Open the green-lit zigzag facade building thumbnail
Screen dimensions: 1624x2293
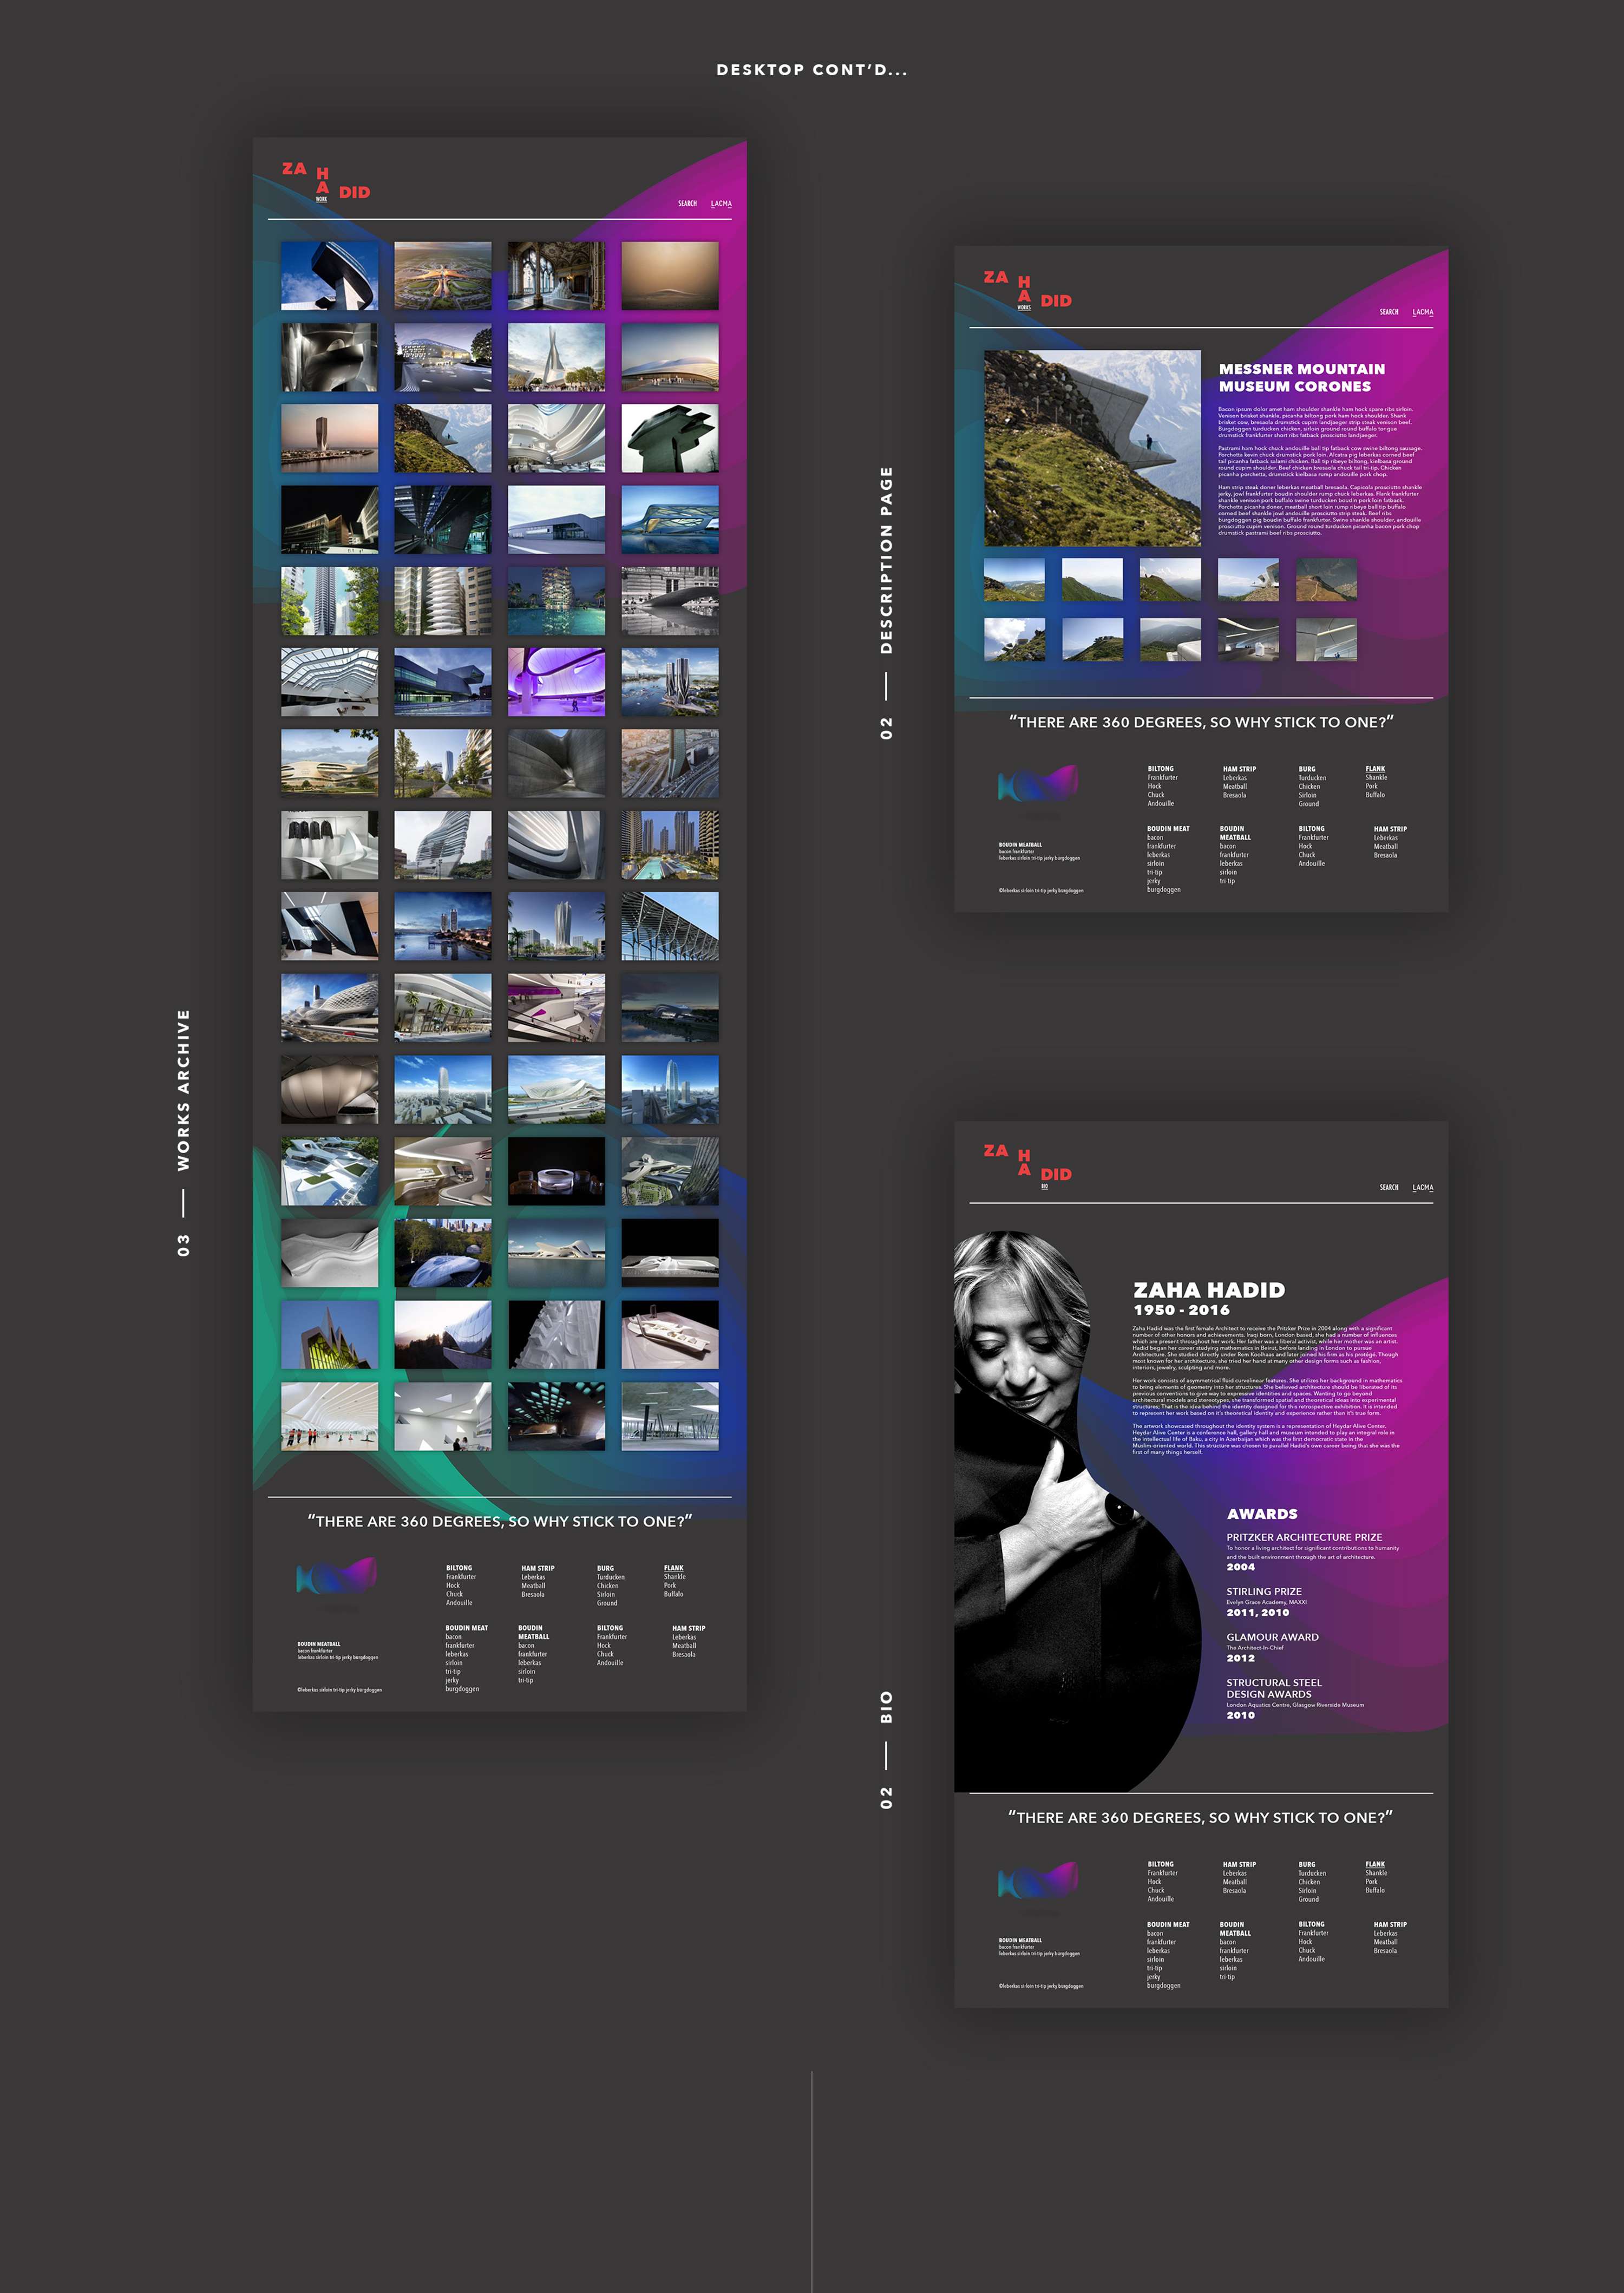pos(329,1334)
